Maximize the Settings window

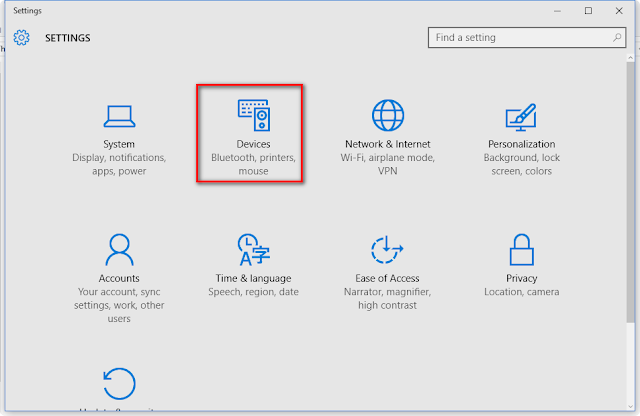(588, 11)
